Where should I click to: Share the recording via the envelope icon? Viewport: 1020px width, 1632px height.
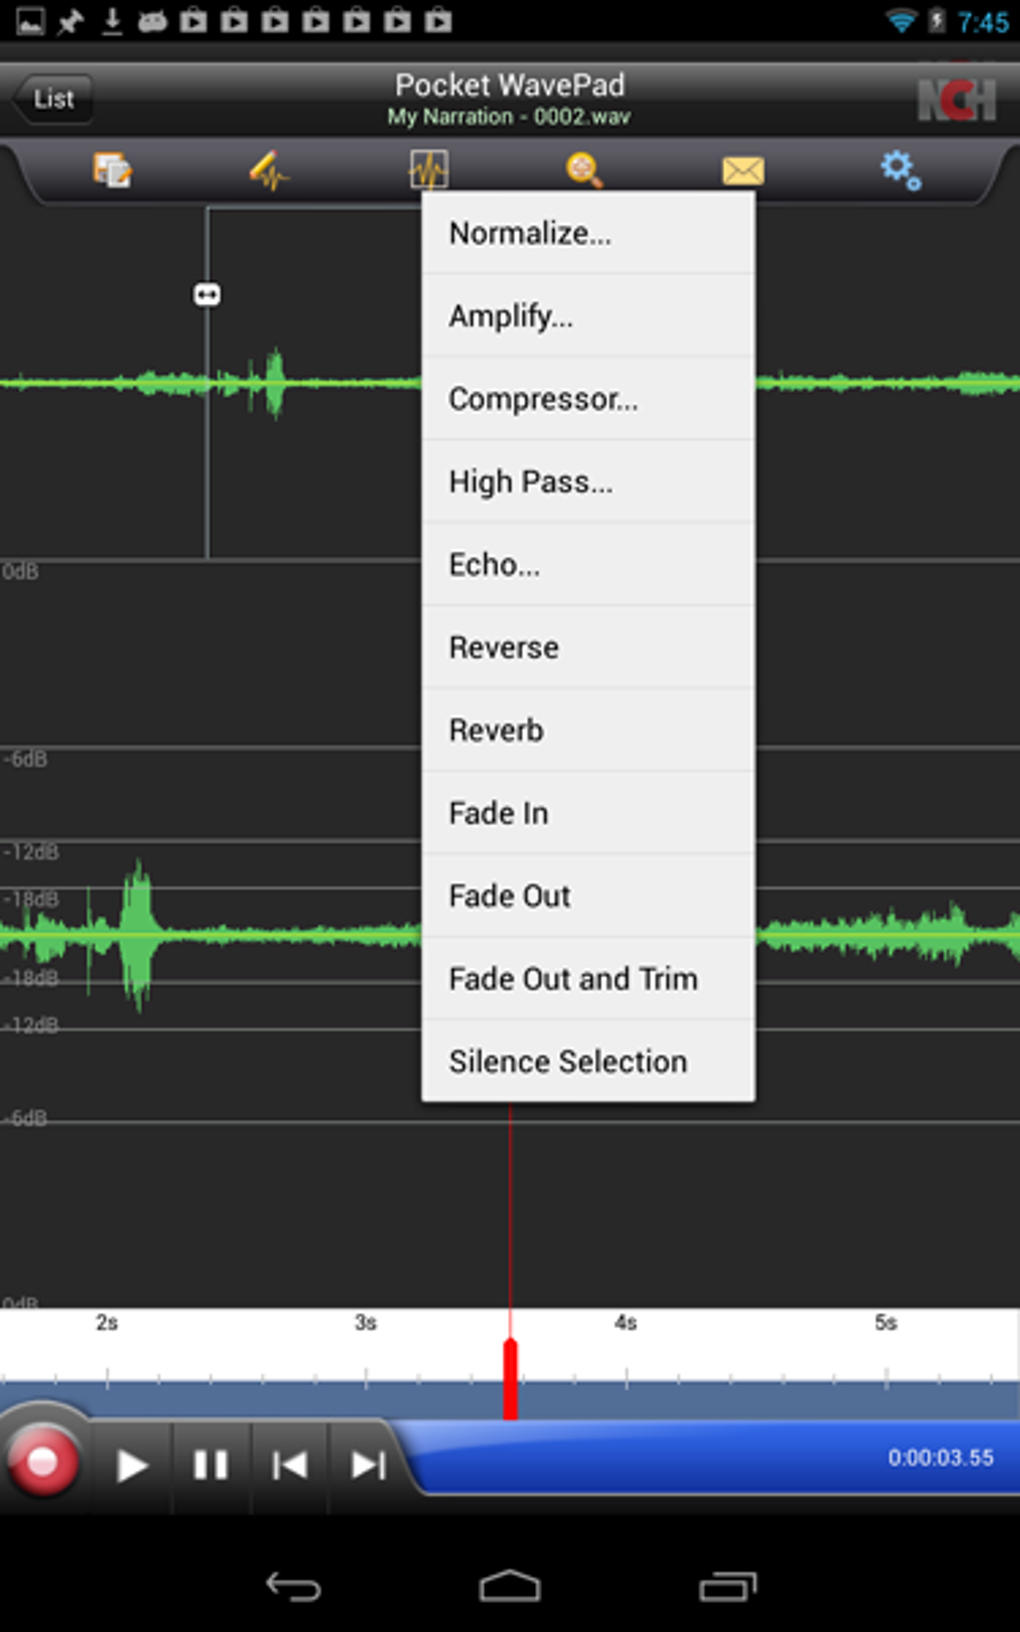[x=742, y=169]
